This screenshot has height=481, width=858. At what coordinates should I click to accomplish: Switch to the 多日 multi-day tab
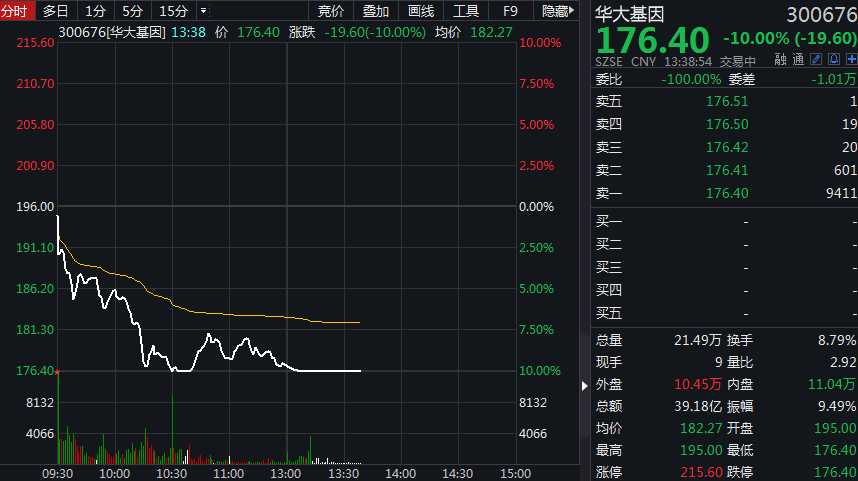pyautogui.click(x=55, y=11)
